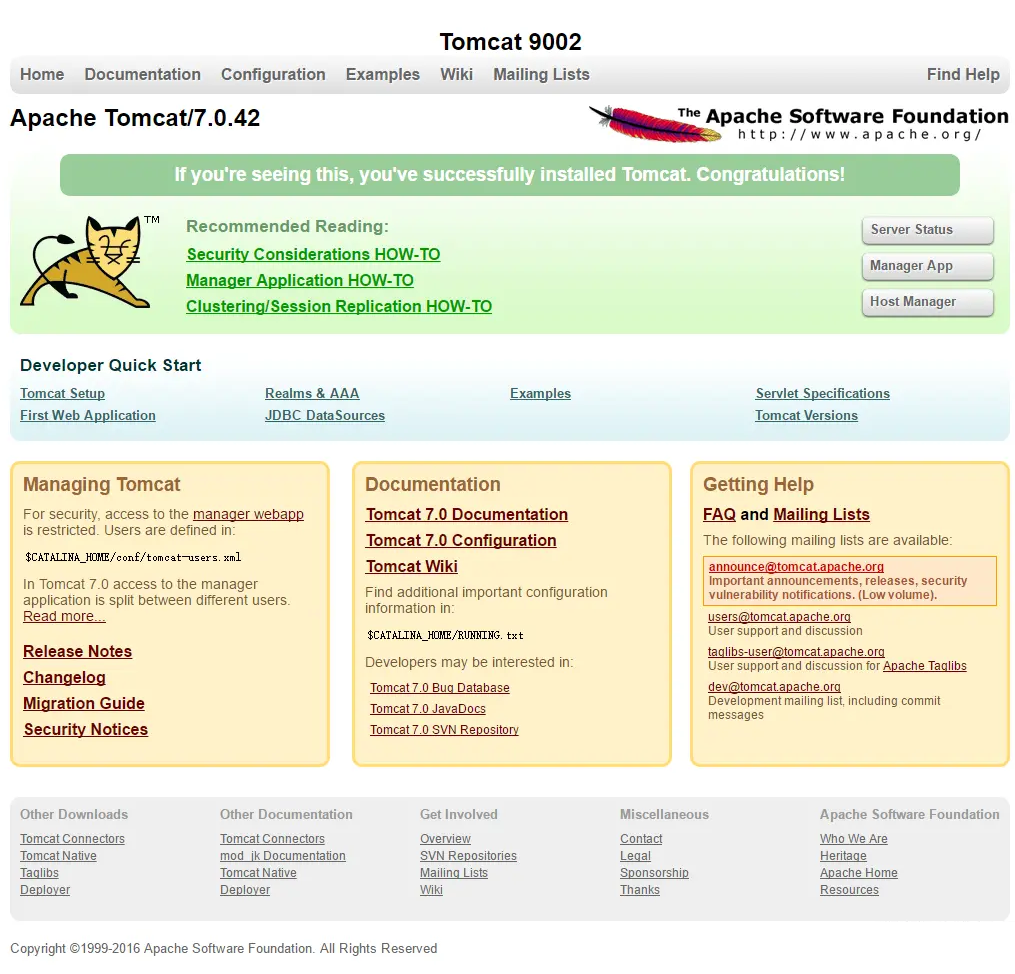
Task: Open Deployer under Other Downloads
Action: coord(45,890)
